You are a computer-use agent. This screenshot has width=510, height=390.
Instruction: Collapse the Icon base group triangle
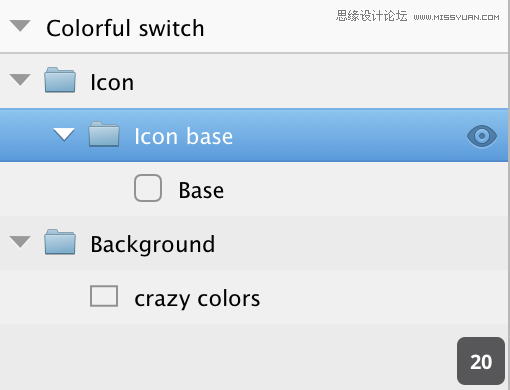pos(64,134)
